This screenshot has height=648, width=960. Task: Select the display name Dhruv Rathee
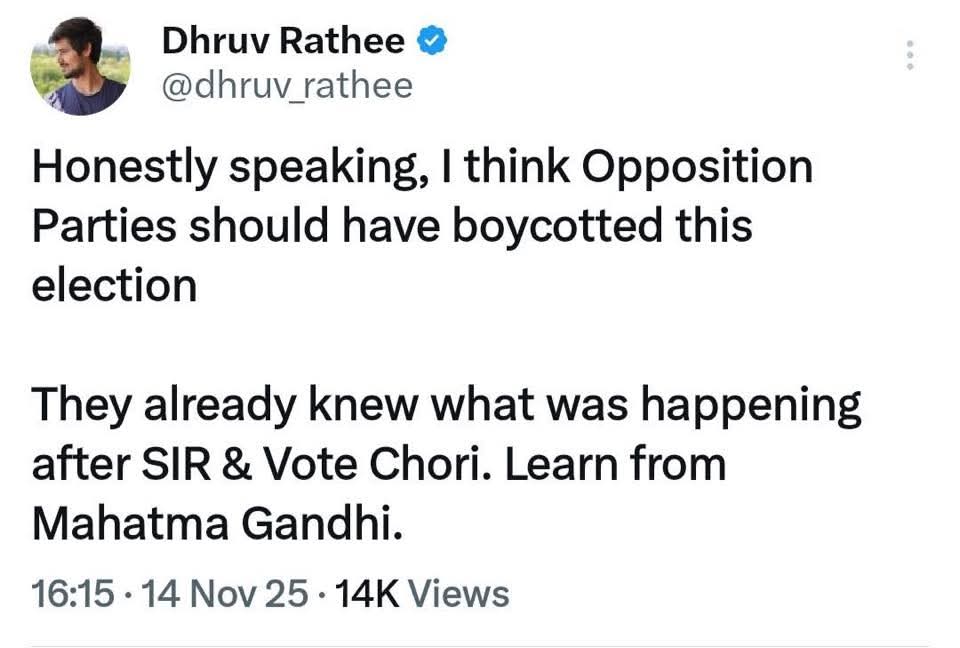(280, 40)
